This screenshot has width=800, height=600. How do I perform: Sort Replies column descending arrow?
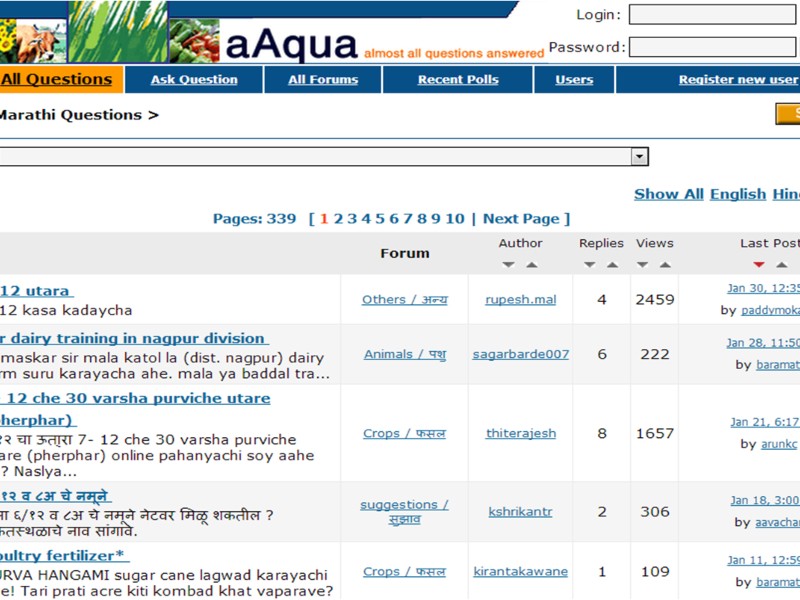coord(589,265)
